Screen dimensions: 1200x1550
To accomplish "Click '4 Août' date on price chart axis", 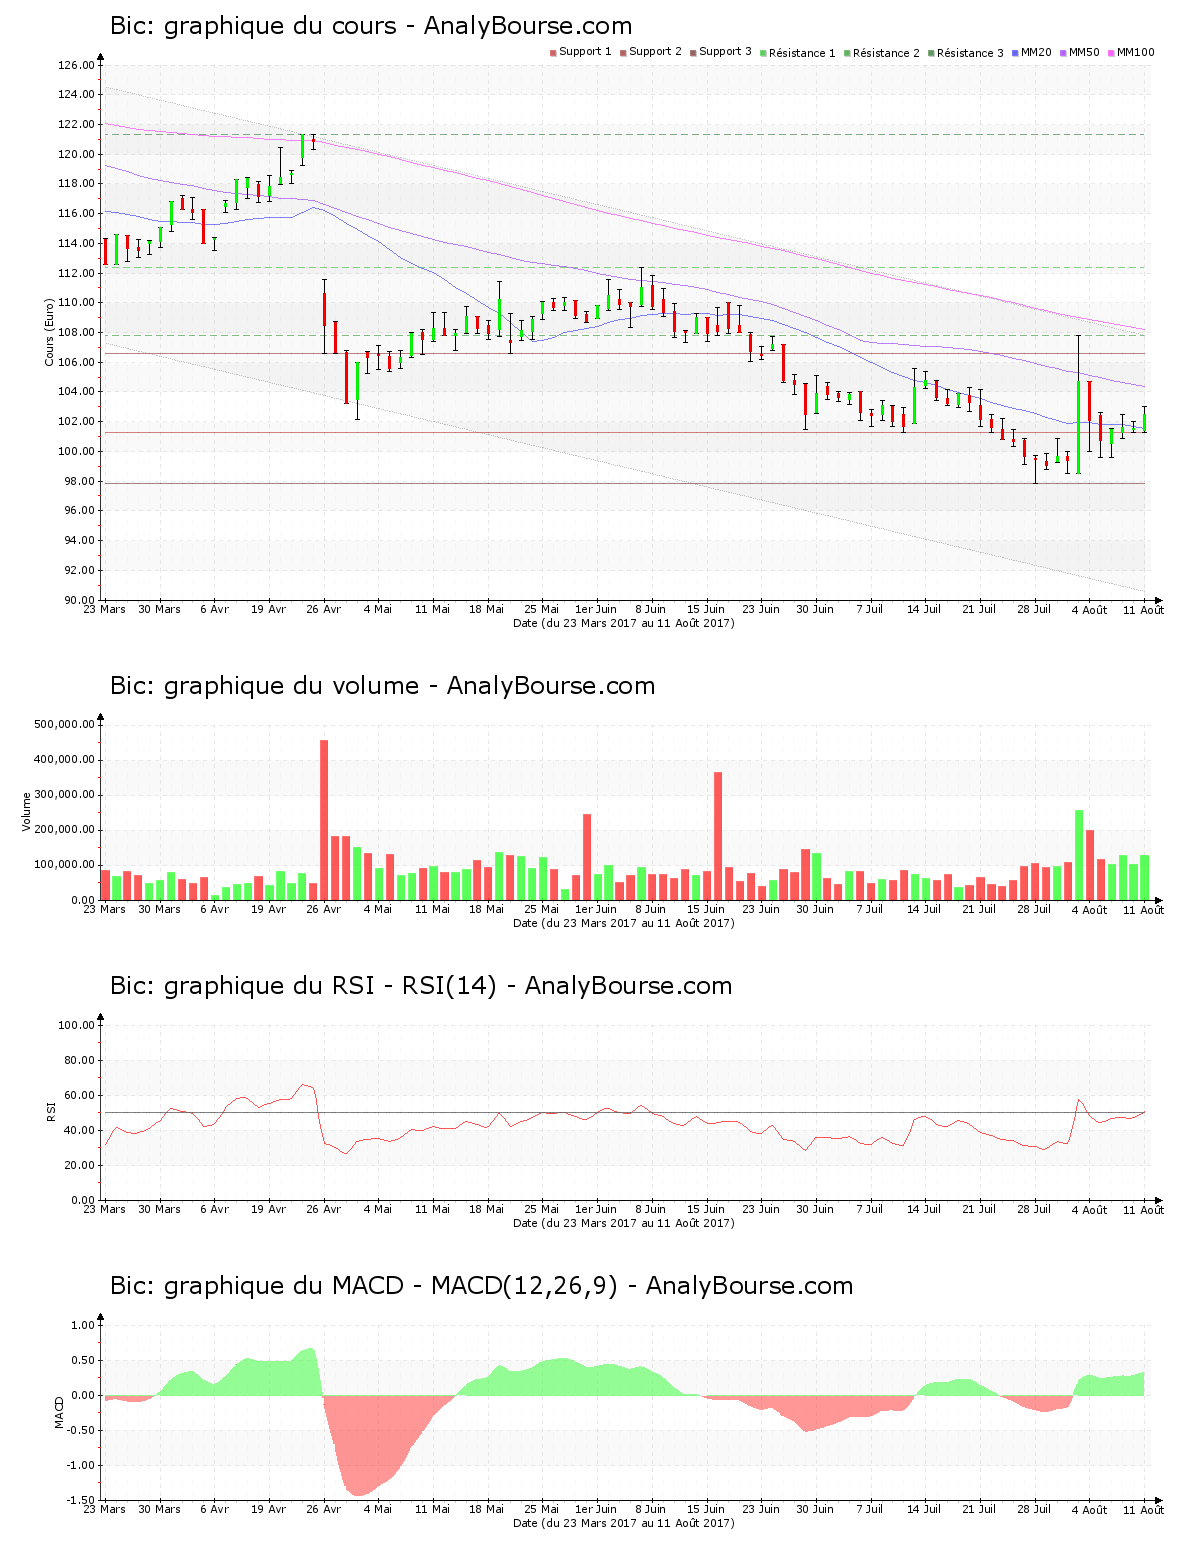I will point(1090,610).
